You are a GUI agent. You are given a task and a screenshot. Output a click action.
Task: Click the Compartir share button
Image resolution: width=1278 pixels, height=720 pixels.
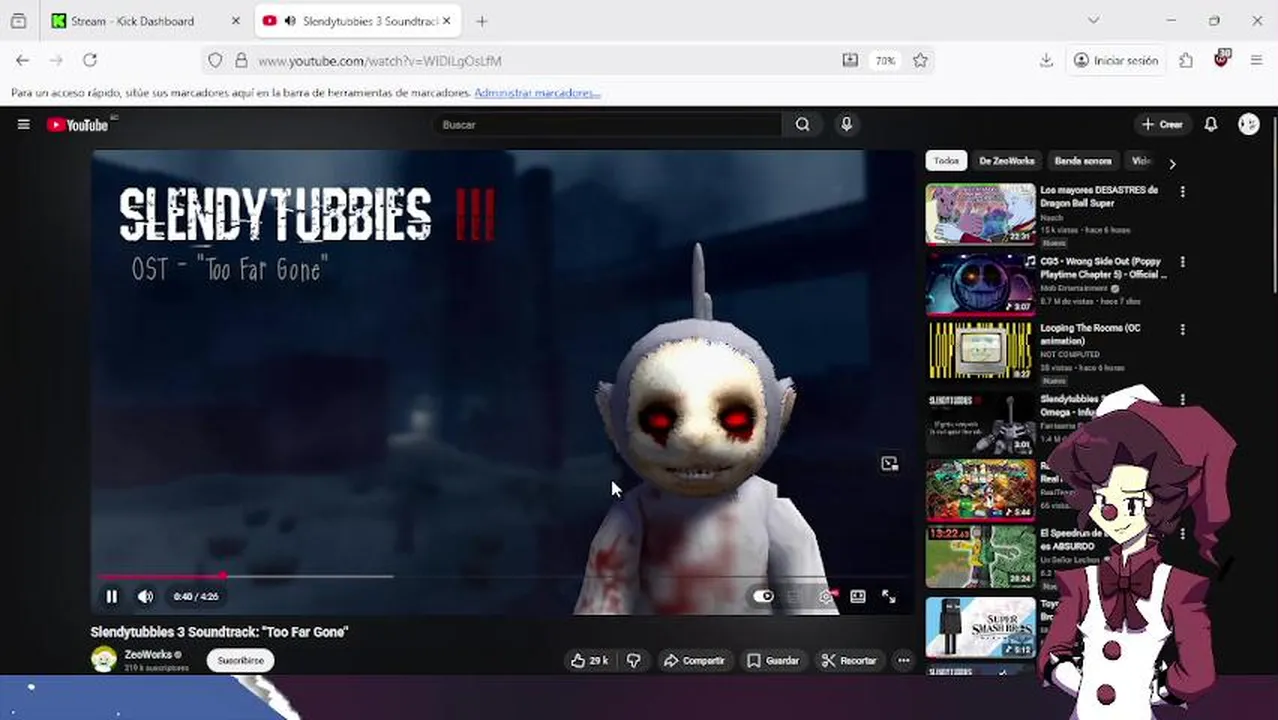click(x=694, y=661)
